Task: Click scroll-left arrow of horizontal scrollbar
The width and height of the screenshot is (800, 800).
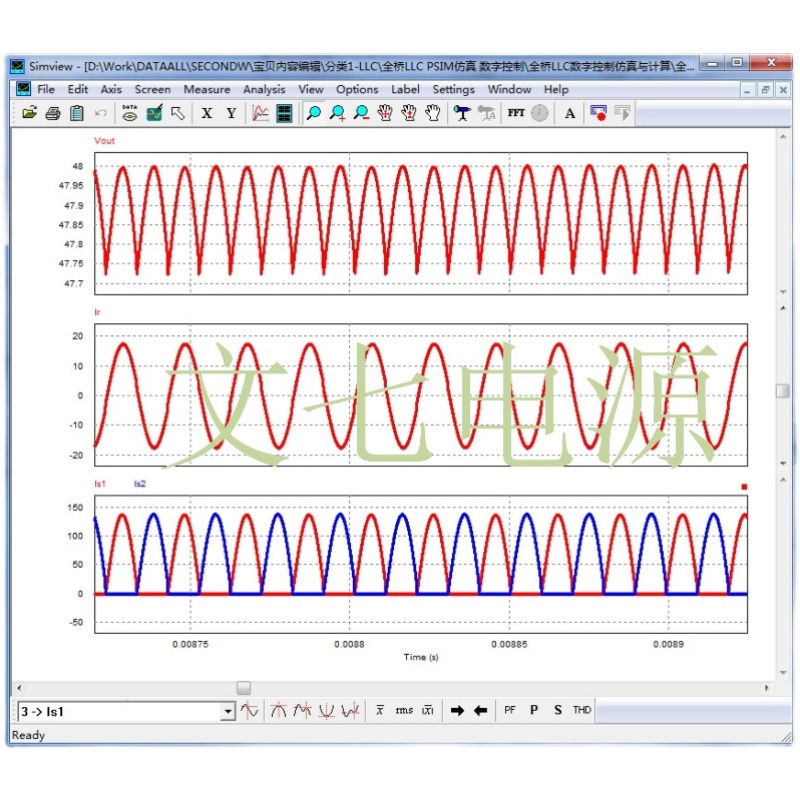Action: click(19, 688)
